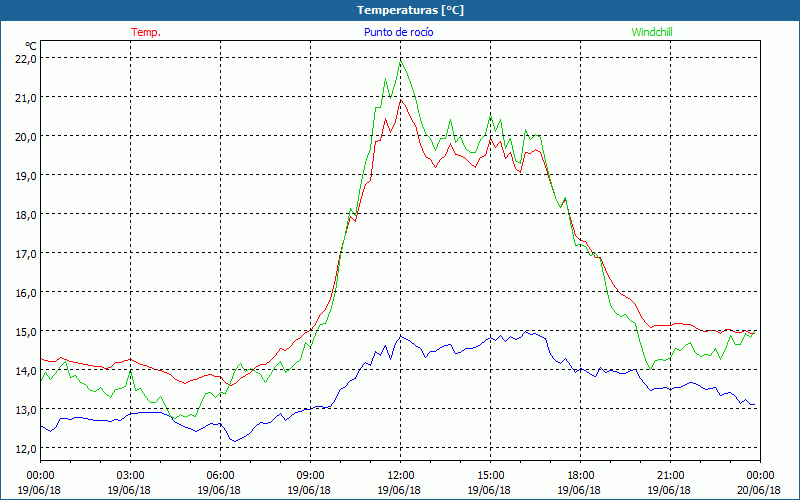The width and height of the screenshot is (800, 500).
Task: Click the 03:00 time label on the x-axis
Action: click(x=131, y=476)
